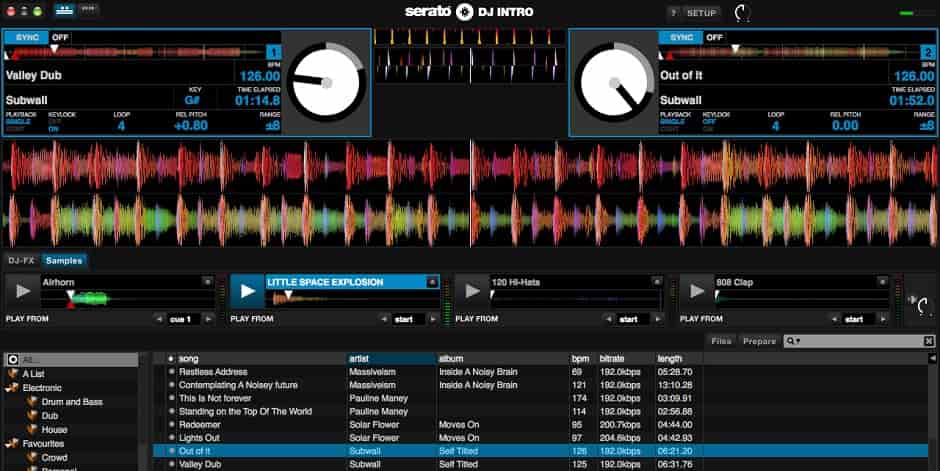Seek in left deck track overview waveform
This screenshot has width=940, height=471.
click(x=135, y=52)
